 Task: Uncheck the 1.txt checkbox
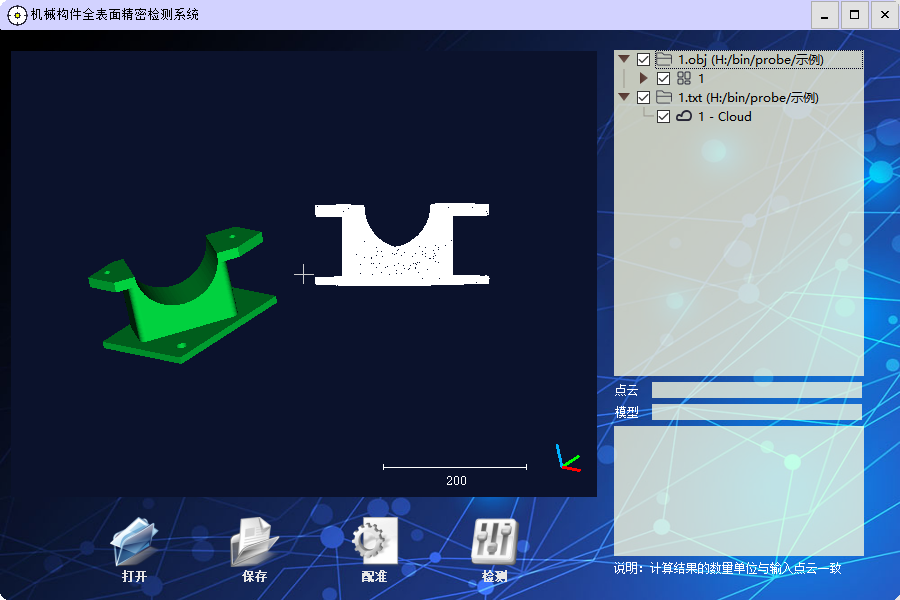click(644, 97)
